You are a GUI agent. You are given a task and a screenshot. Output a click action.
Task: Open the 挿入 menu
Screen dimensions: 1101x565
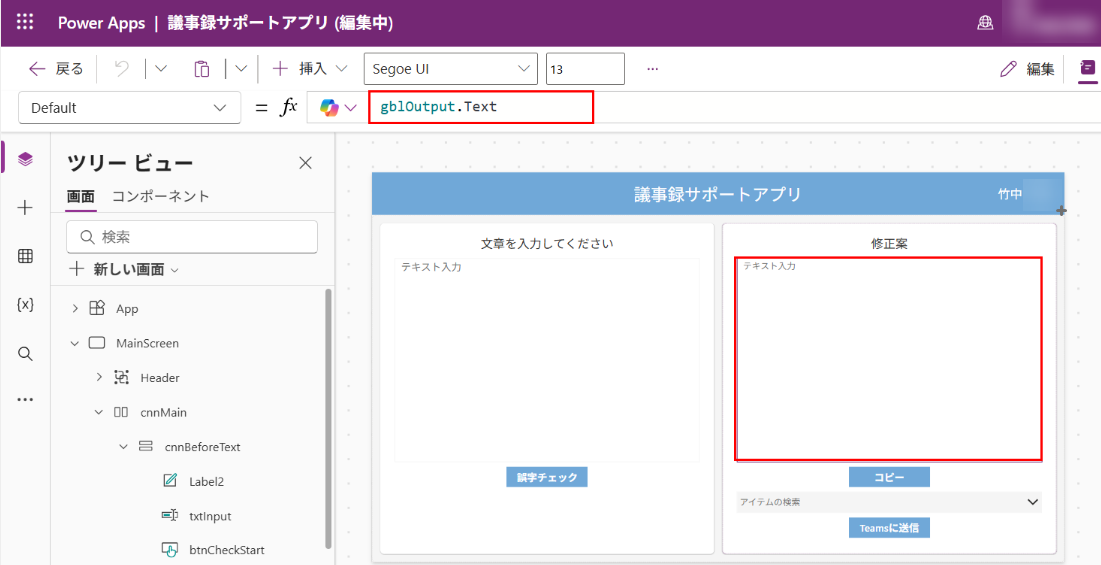point(311,69)
